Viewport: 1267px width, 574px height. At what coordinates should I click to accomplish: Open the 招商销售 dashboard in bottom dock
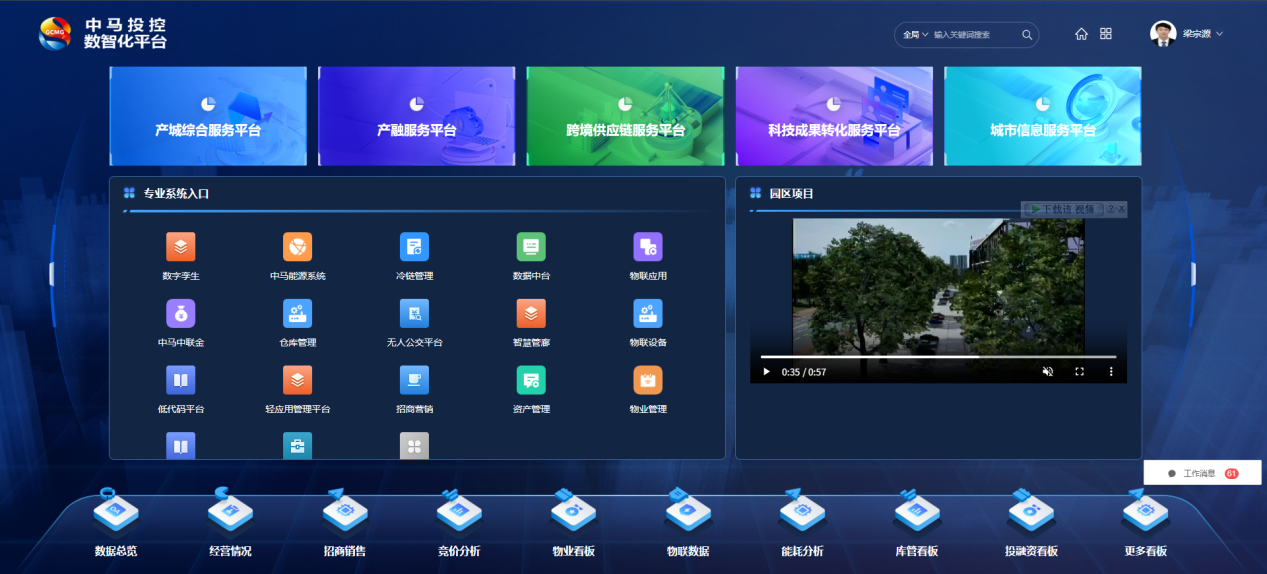345,524
